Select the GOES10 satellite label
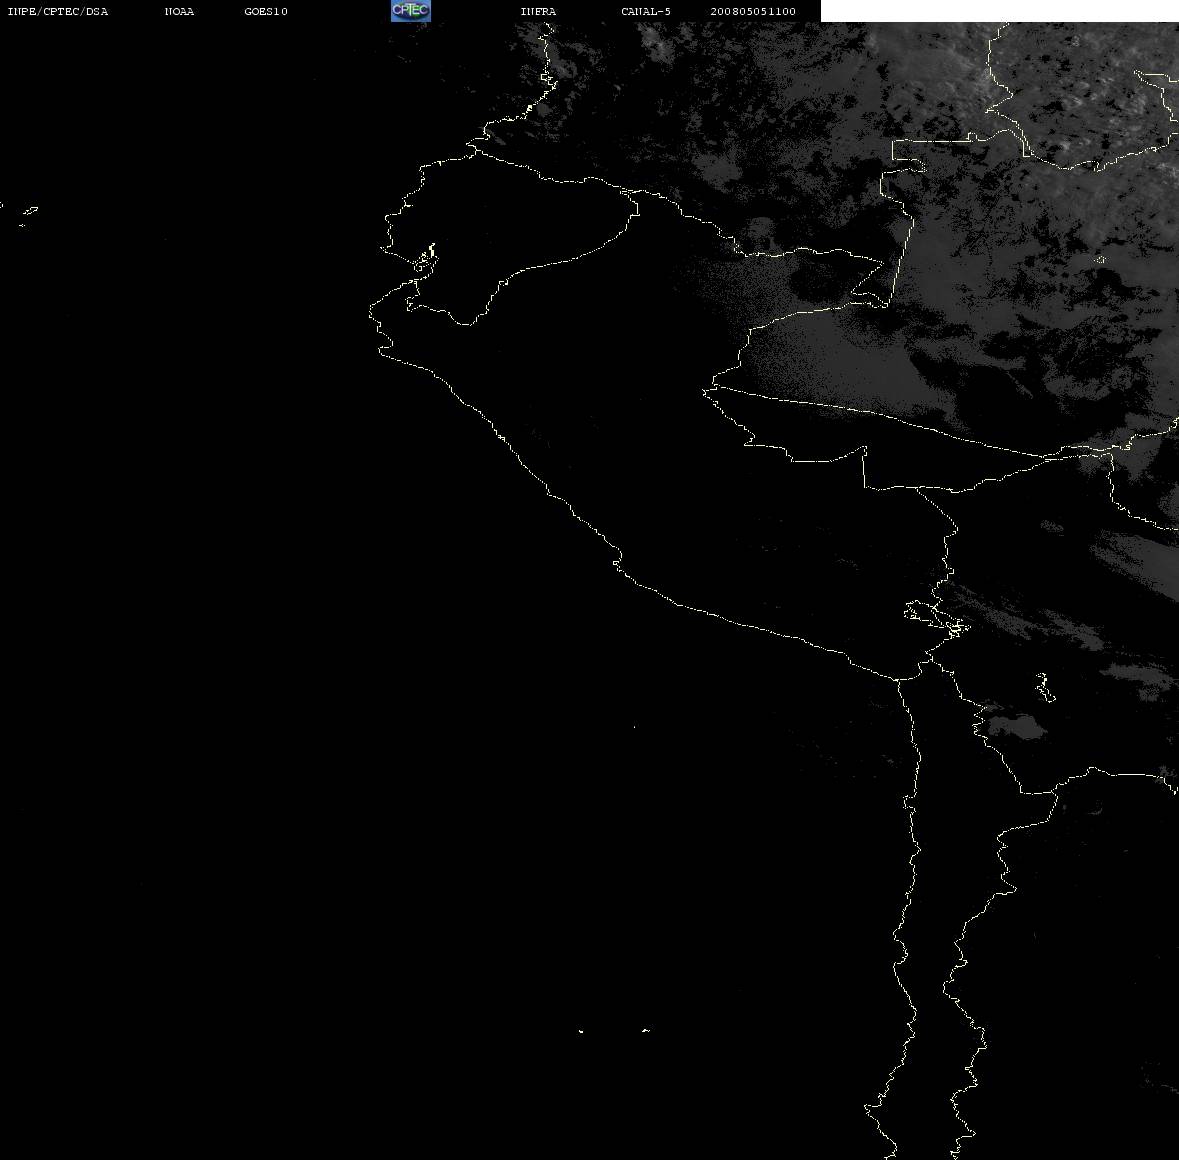Image resolution: width=1179 pixels, height=1160 pixels. coord(266,11)
